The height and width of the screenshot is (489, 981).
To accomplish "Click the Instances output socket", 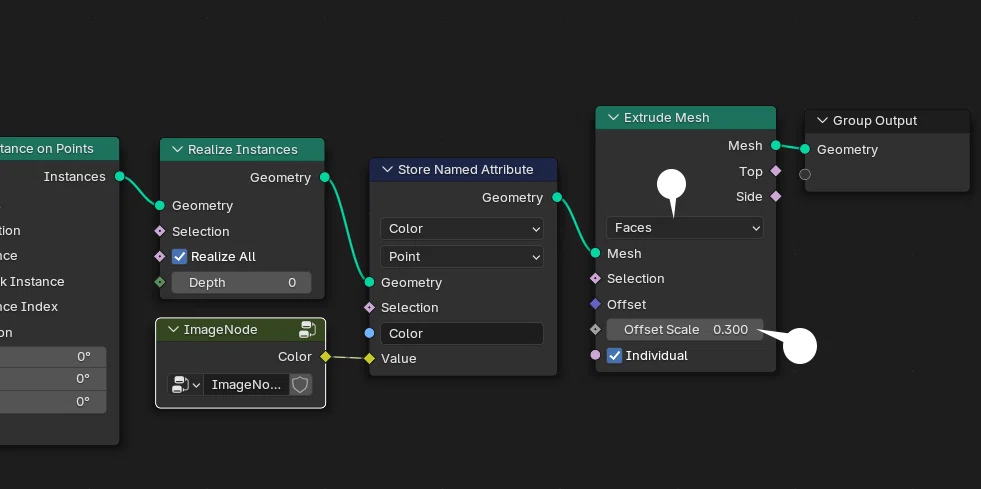I will pyautogui.click(x=119, y=176).
